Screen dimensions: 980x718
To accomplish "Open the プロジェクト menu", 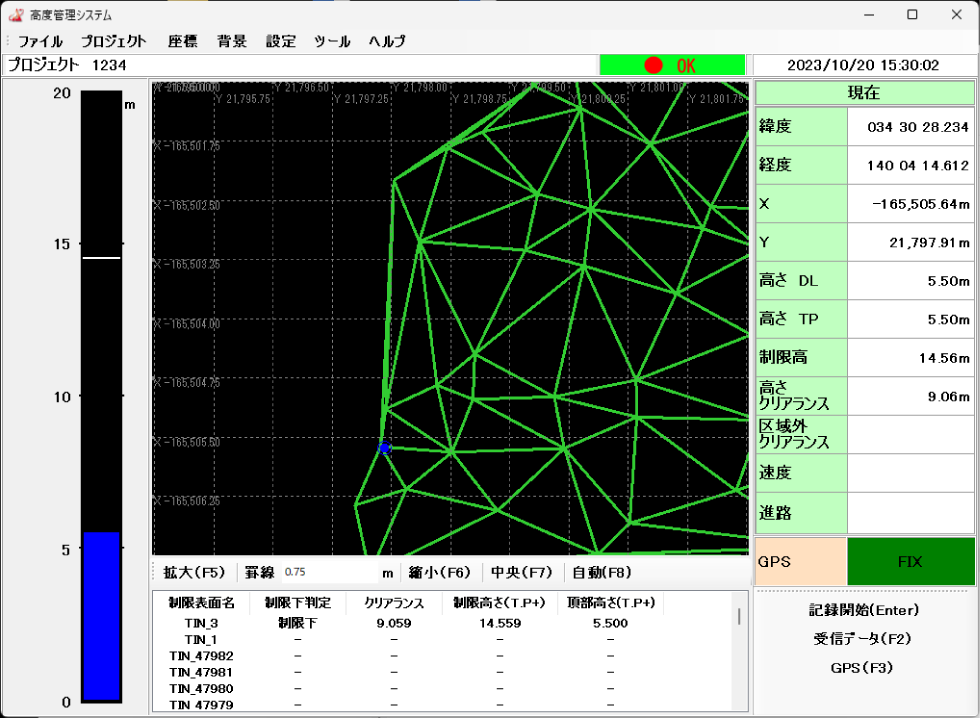I will tap(114, 42).
